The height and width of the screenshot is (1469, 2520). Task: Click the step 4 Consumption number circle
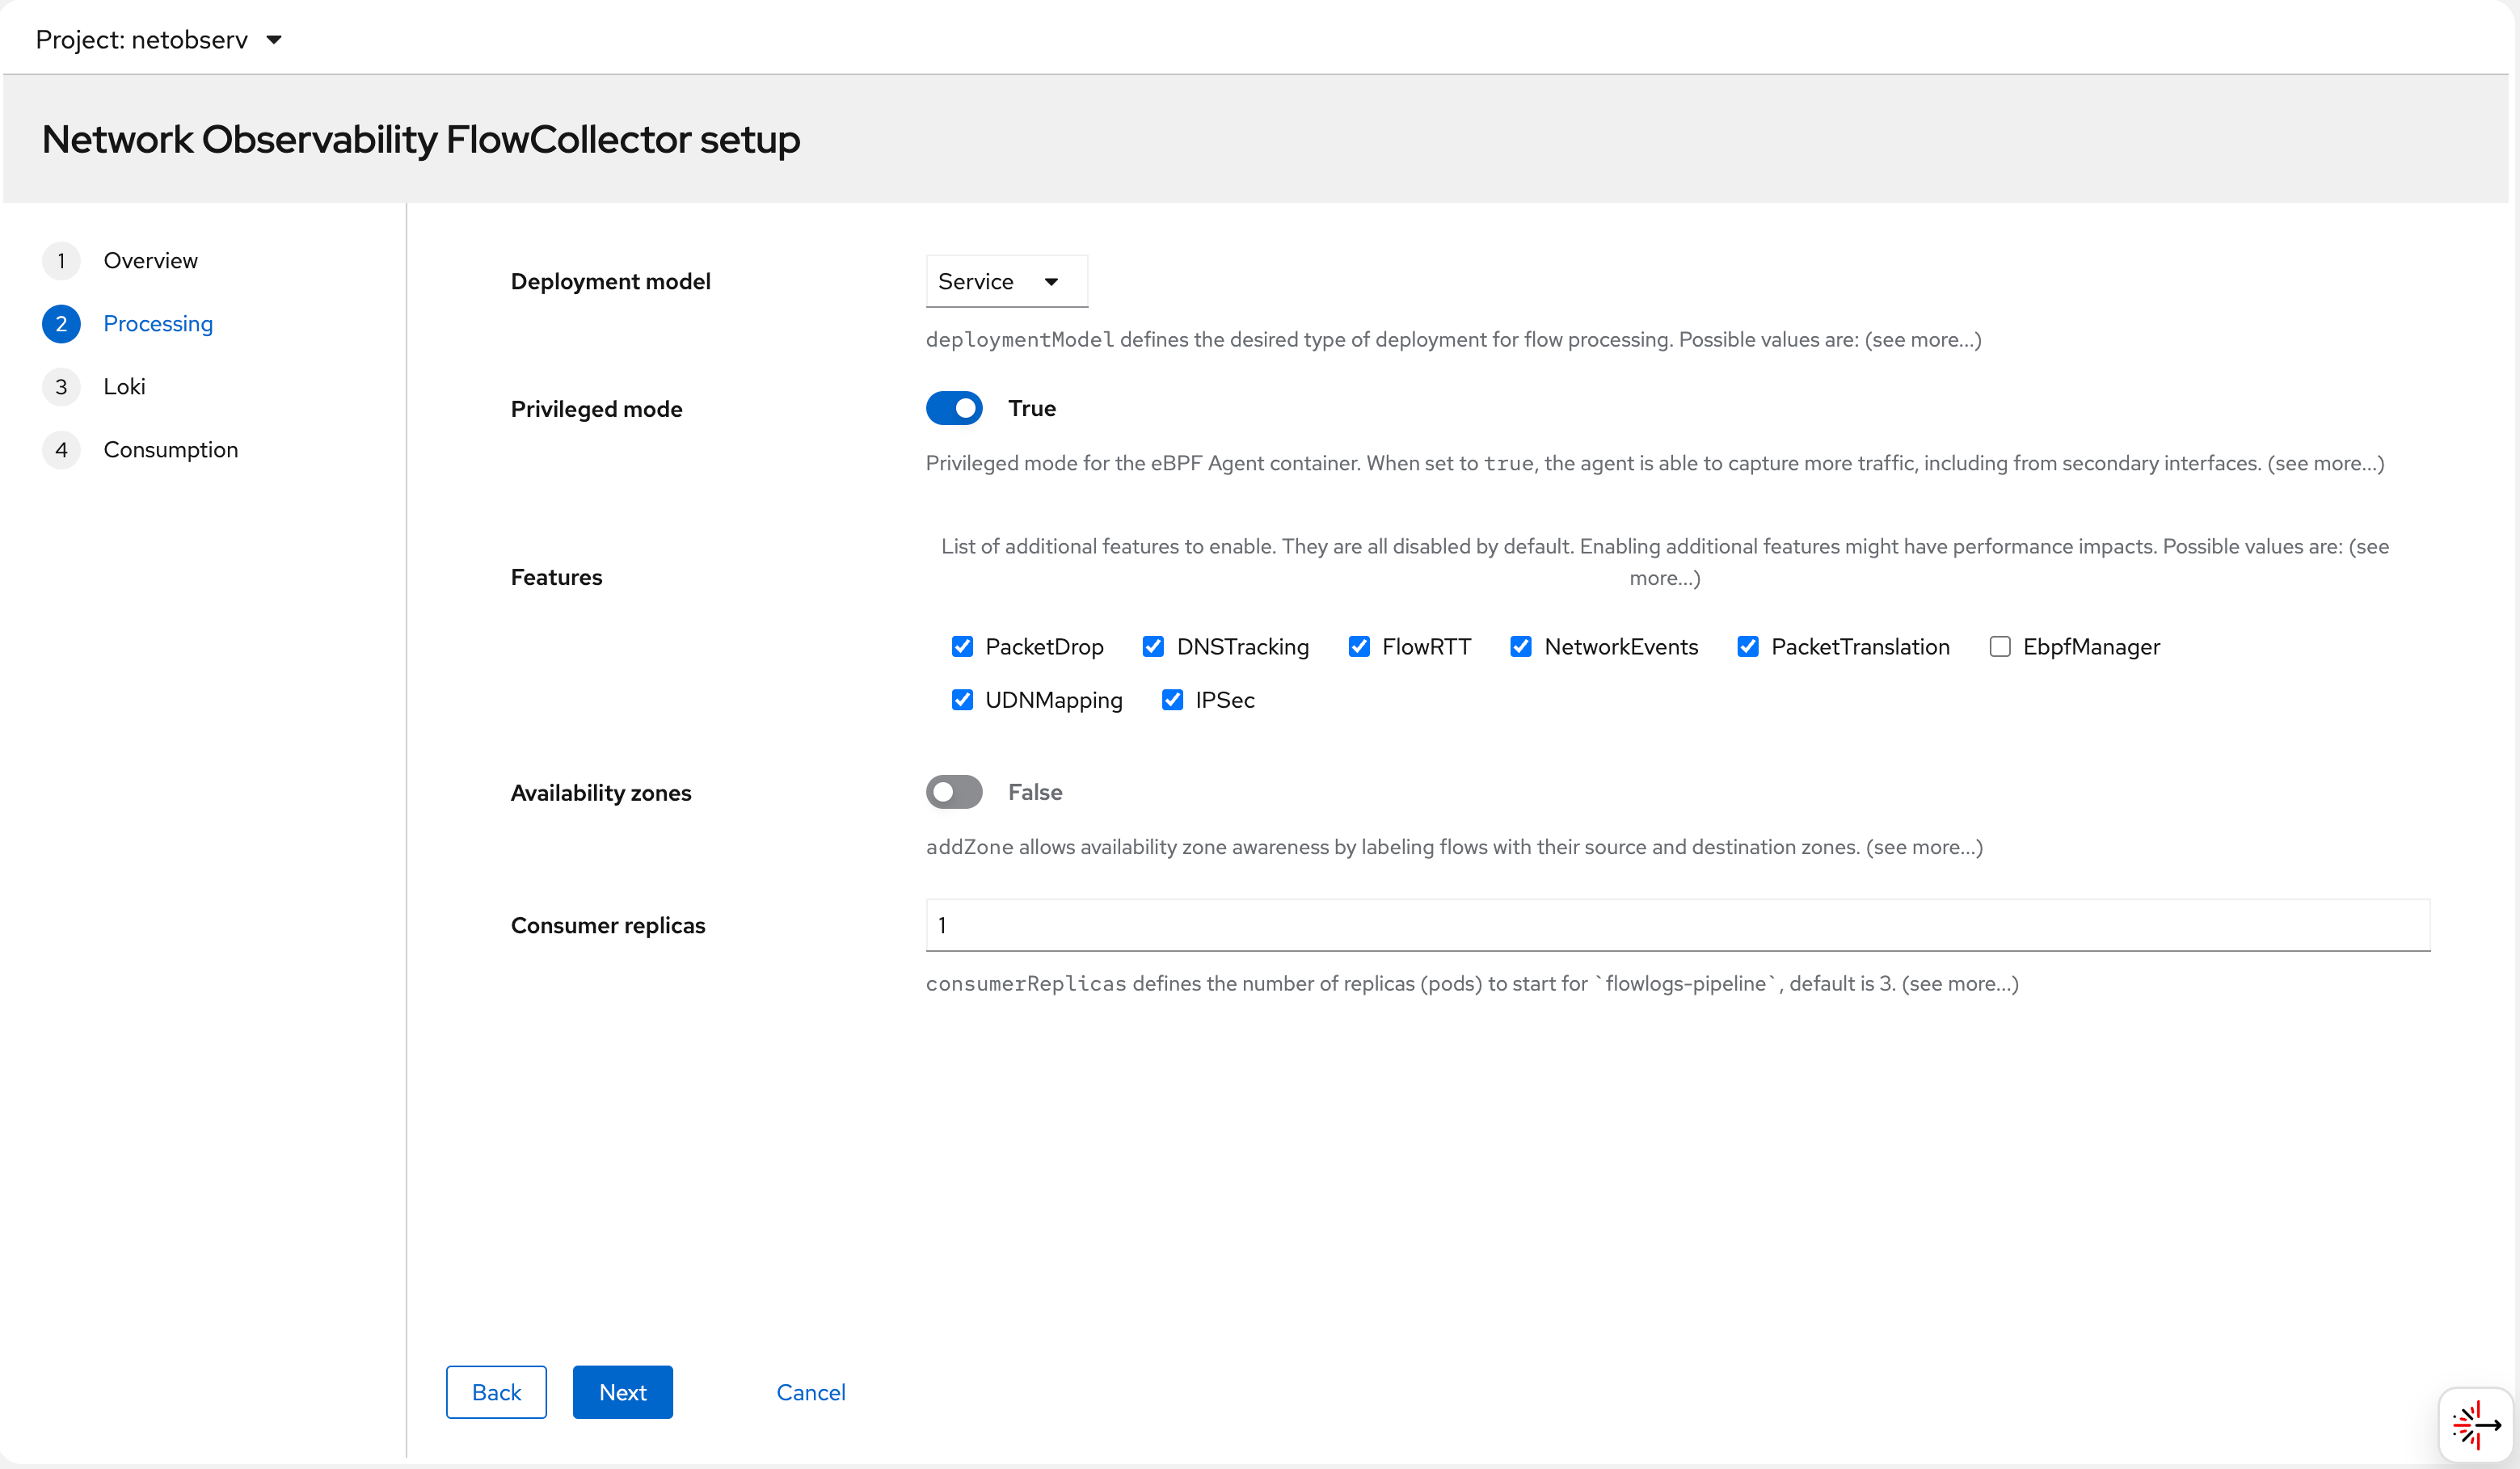point(61,450)
